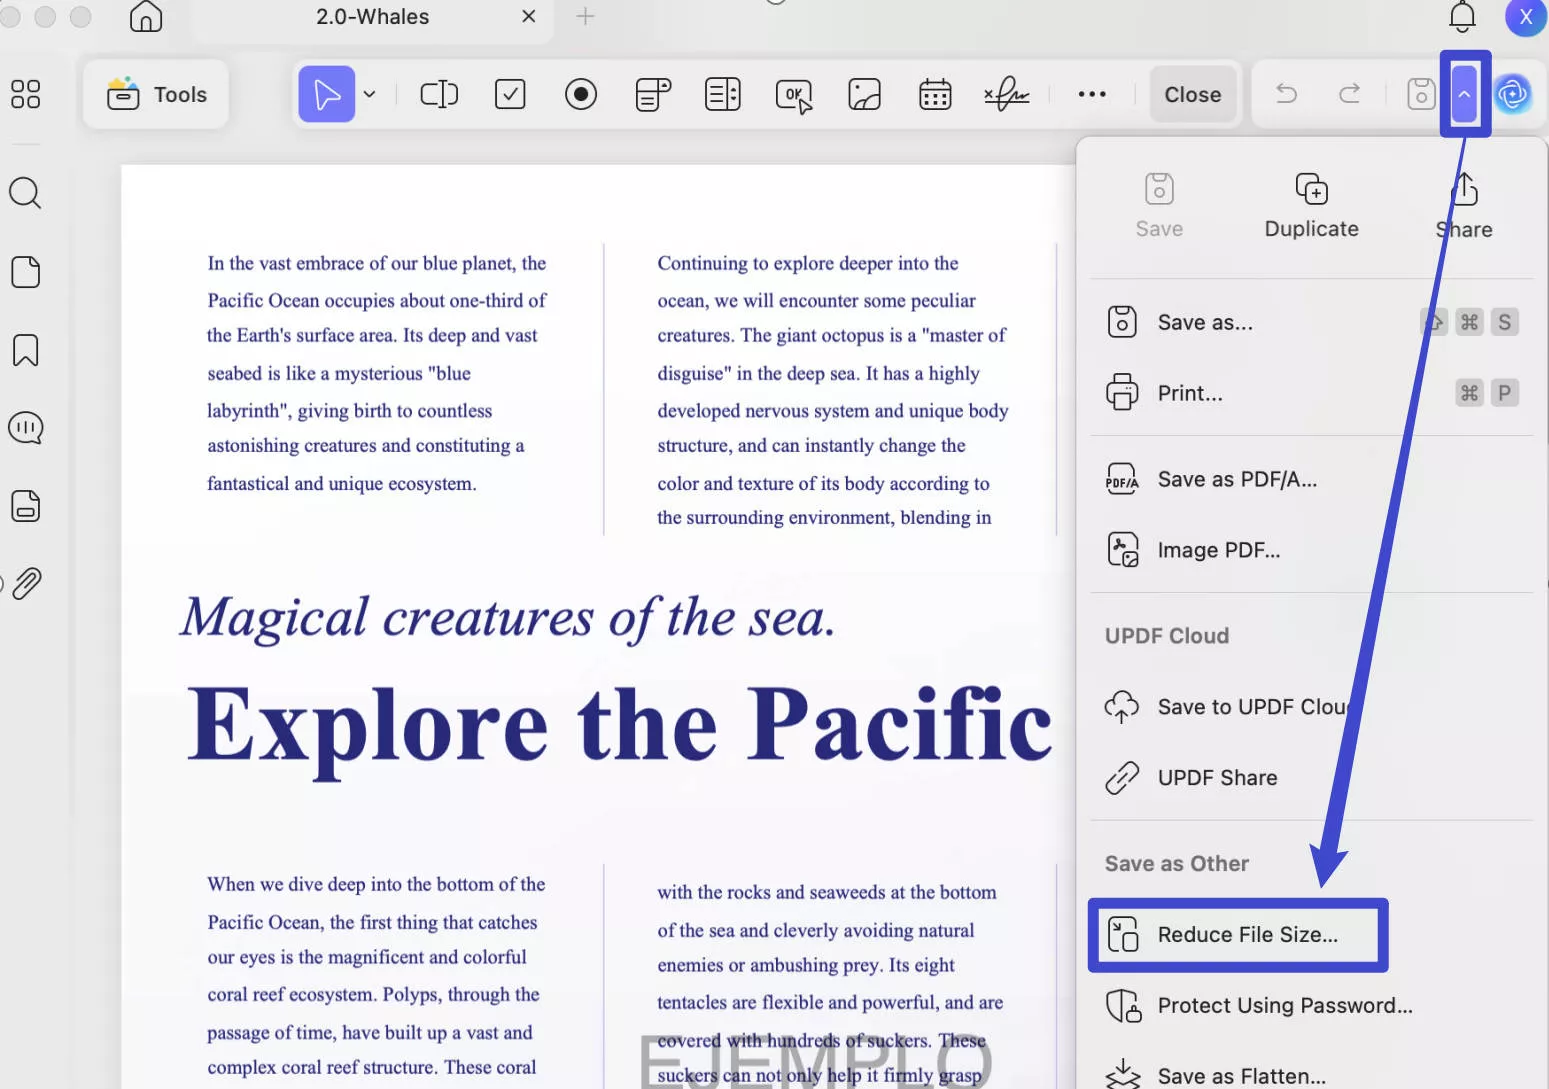Open the bookmarks panel icon

(25, 350)
